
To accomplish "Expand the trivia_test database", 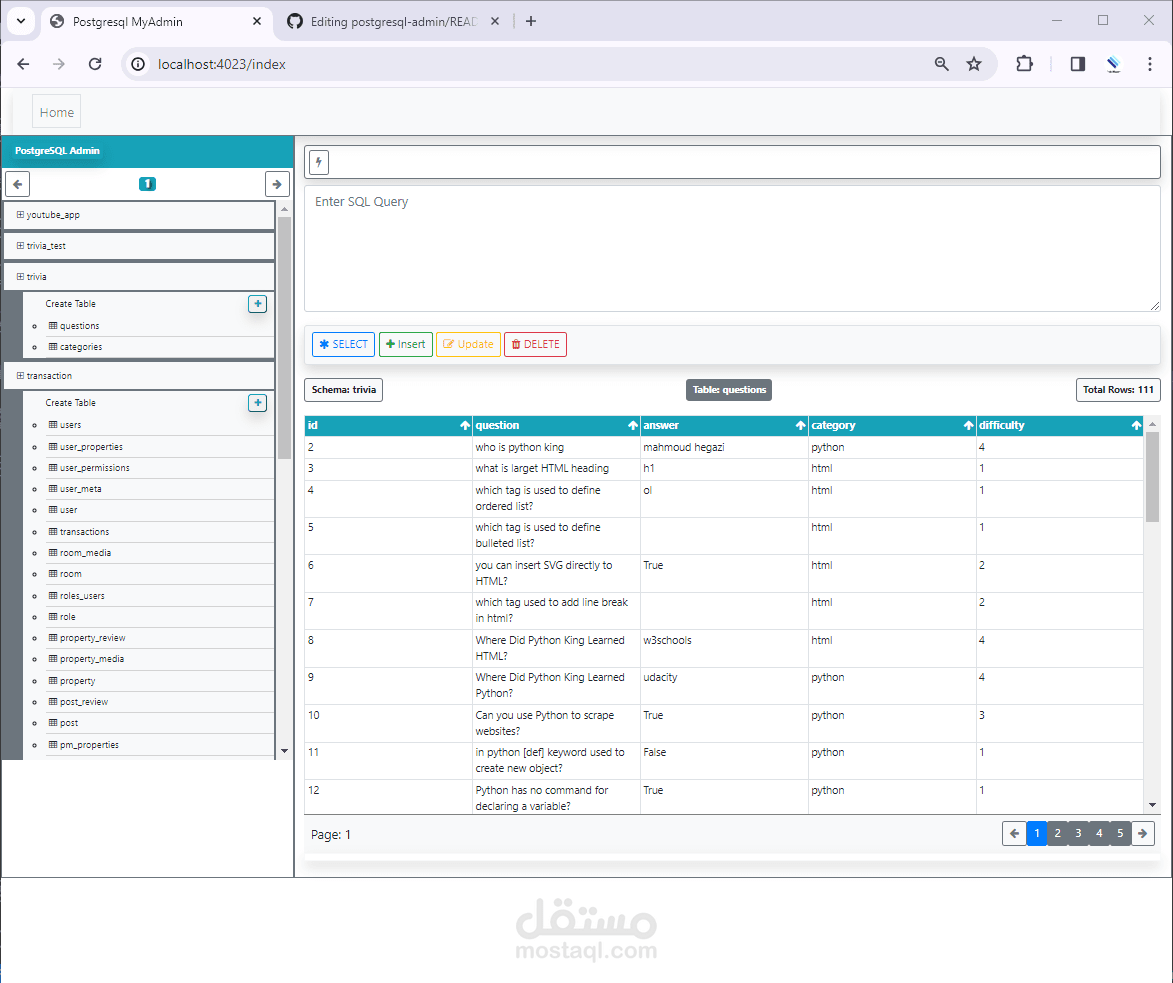I will click(x=20, y=245).
